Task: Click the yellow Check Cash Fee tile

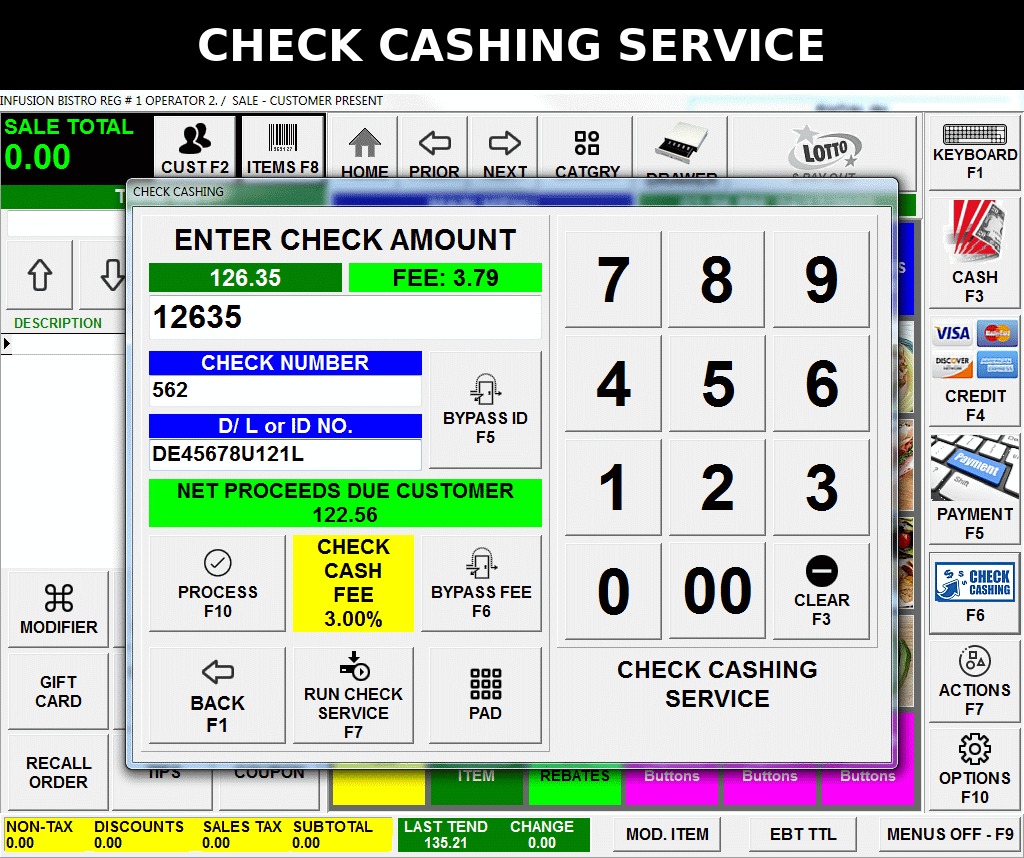Action: click(353, 583)
